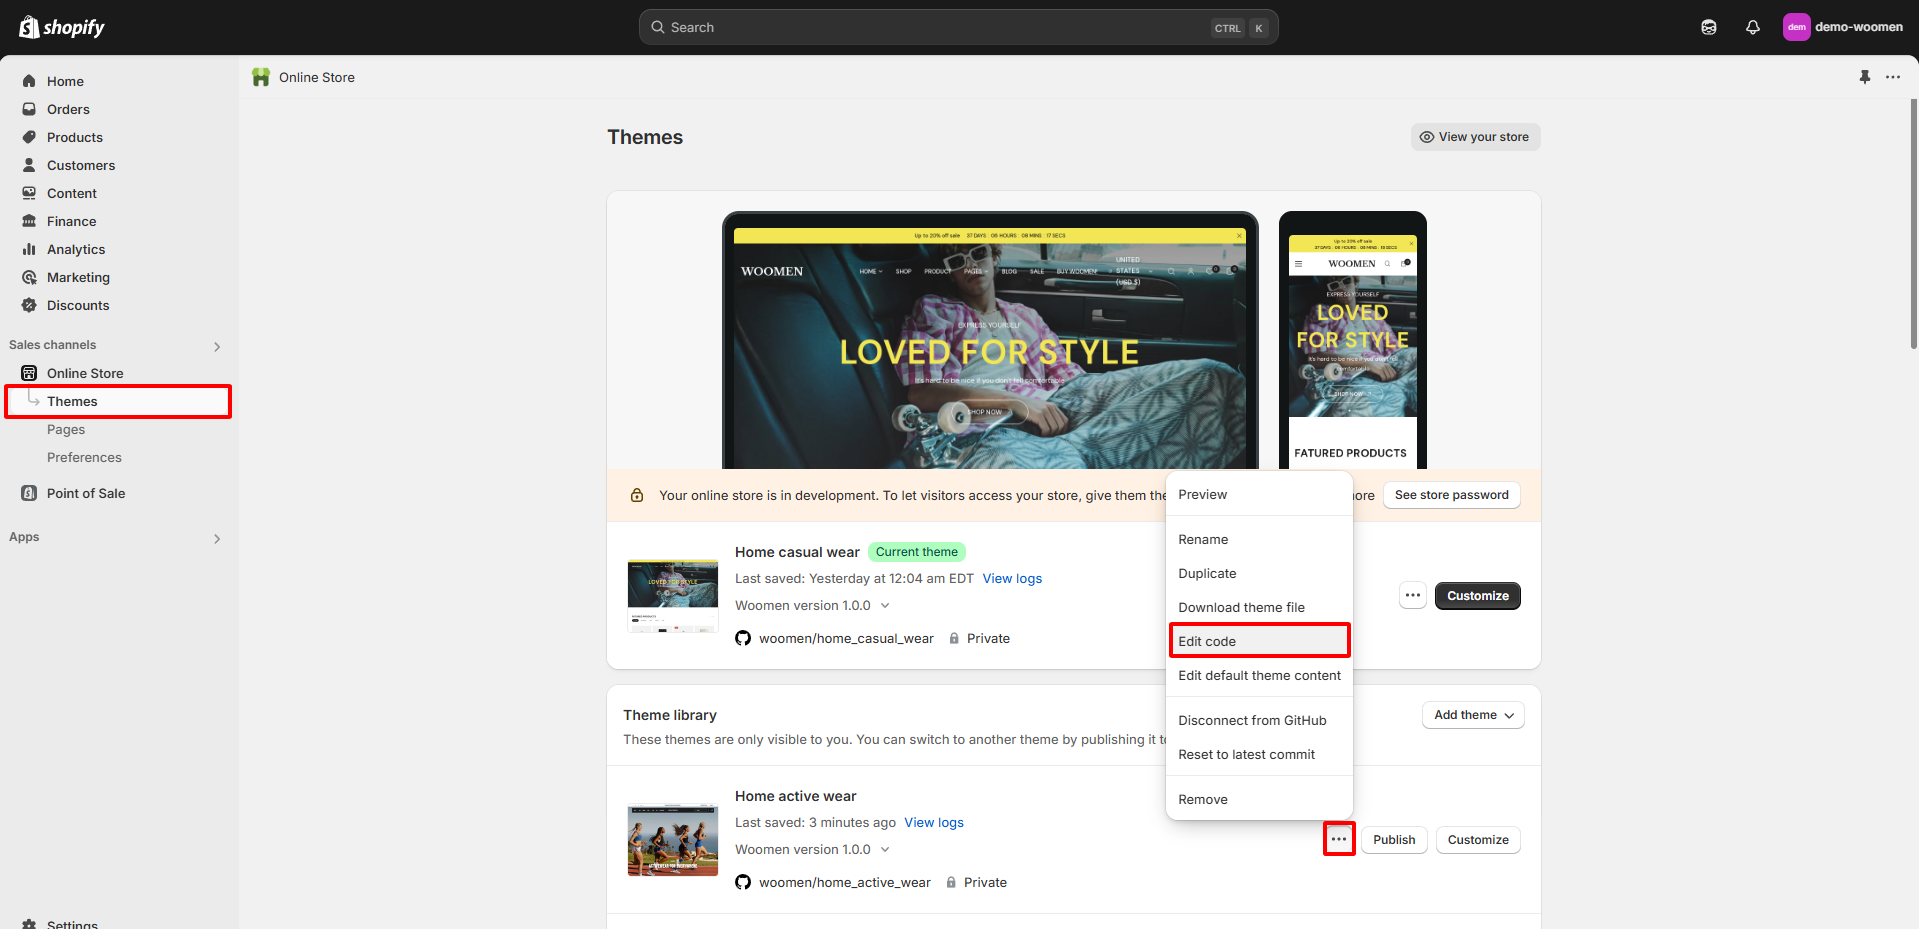
Task: Open the Sidekick assistant icon
Action: click(x=1708, y=27)
